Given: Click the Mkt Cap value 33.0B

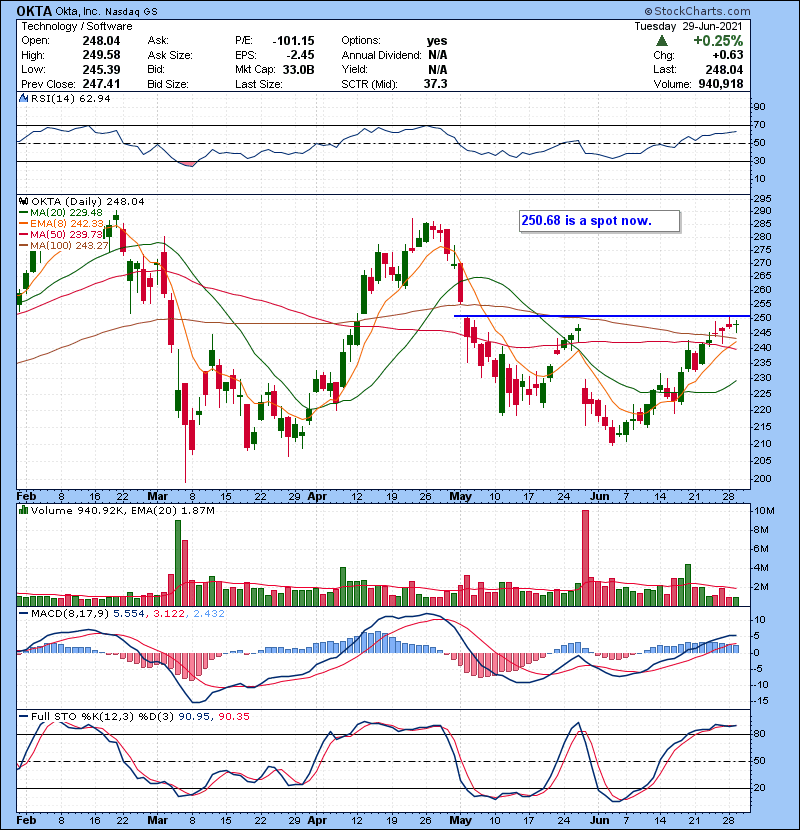Looking at the screenshot, I should click(298, 69).
